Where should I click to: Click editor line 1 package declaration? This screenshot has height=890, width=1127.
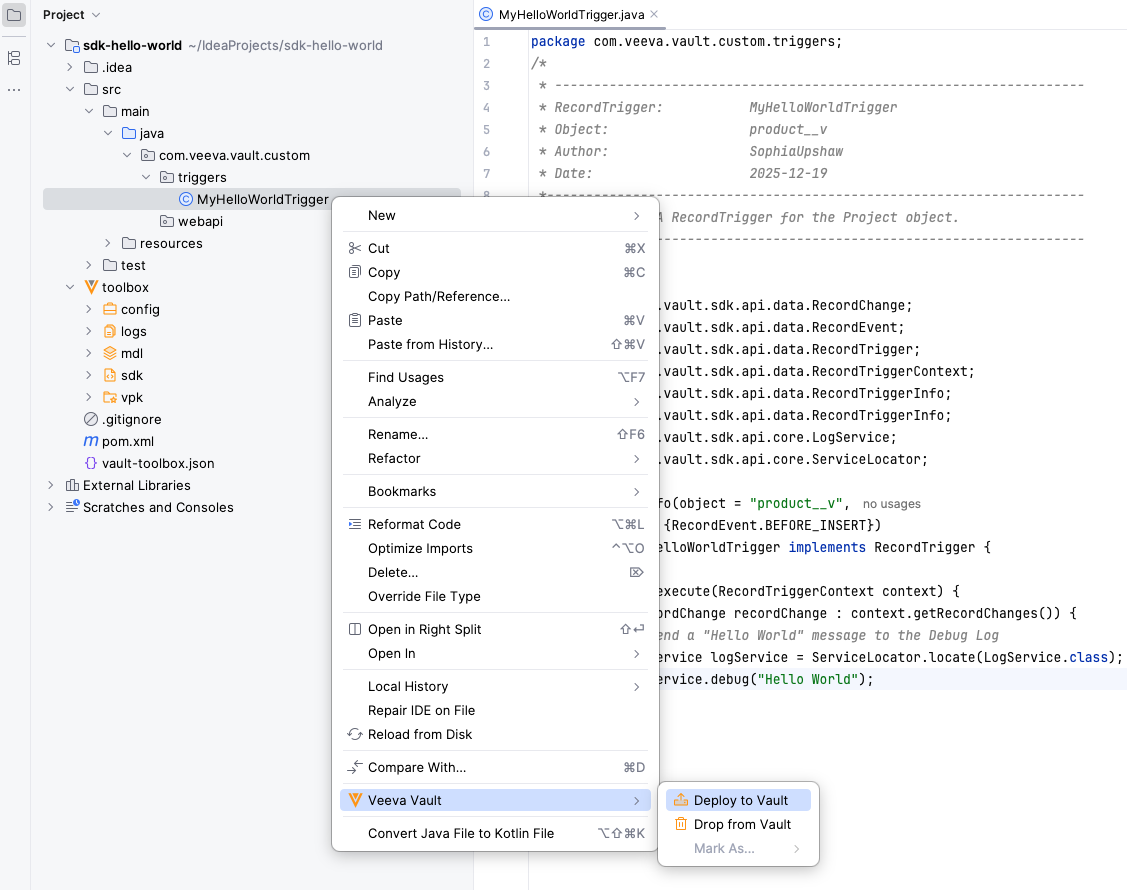click(686, 42)
